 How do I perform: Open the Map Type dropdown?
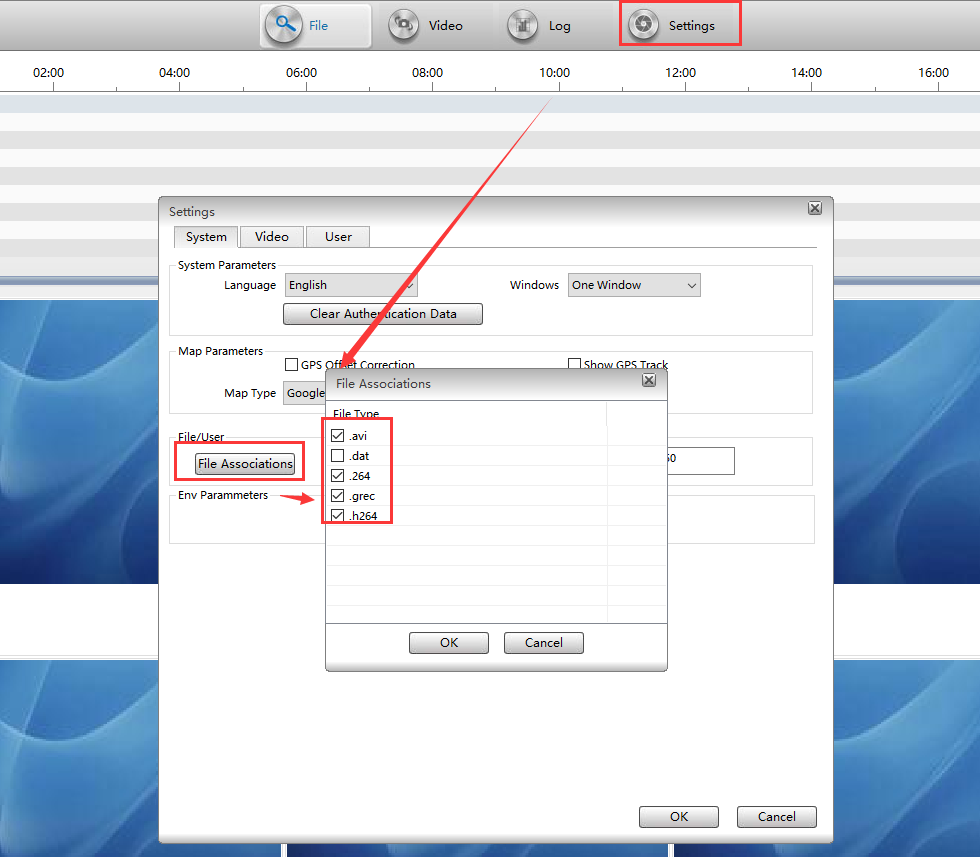[305, 393]
